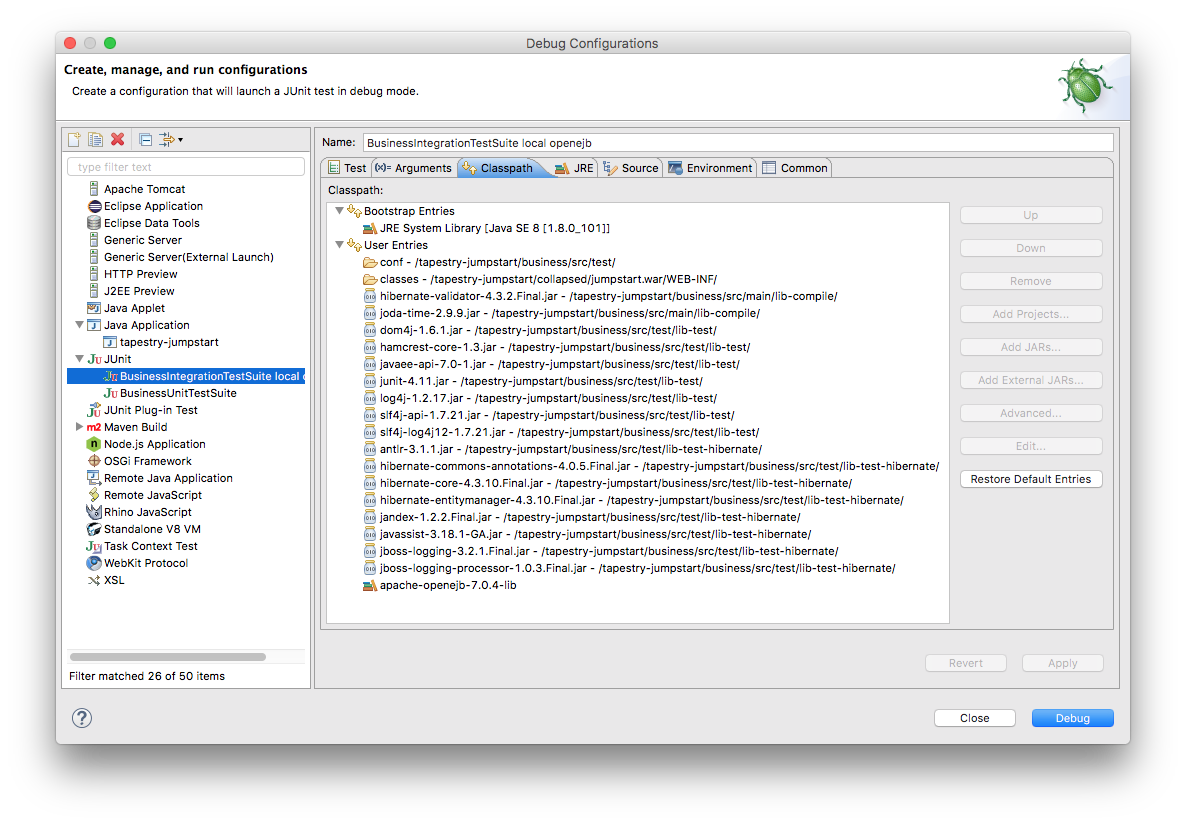Image resolution: width=1186 pixels, height=824 pixels.
Task: Click the Standalone V8 VM icon
Action: (x=94, y=529)
